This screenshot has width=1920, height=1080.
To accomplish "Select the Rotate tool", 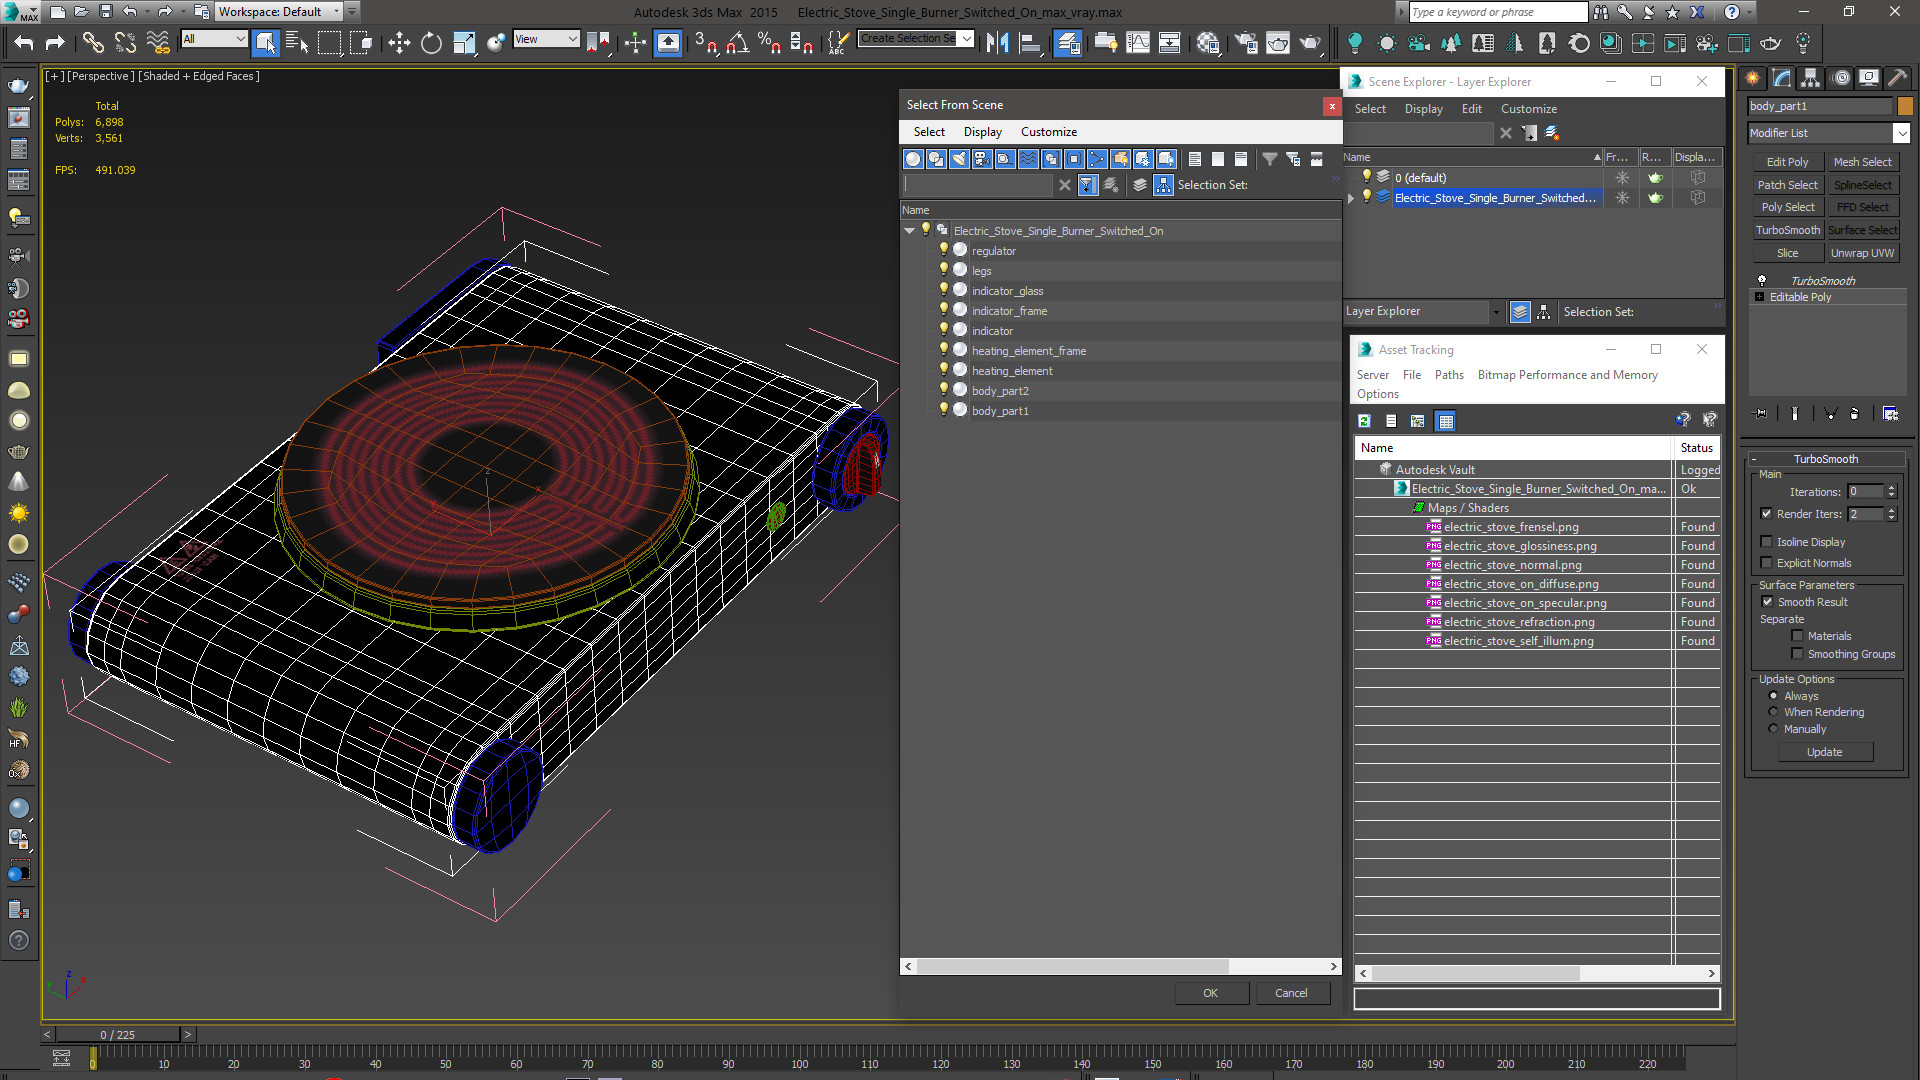I will [x=431, y=42].
